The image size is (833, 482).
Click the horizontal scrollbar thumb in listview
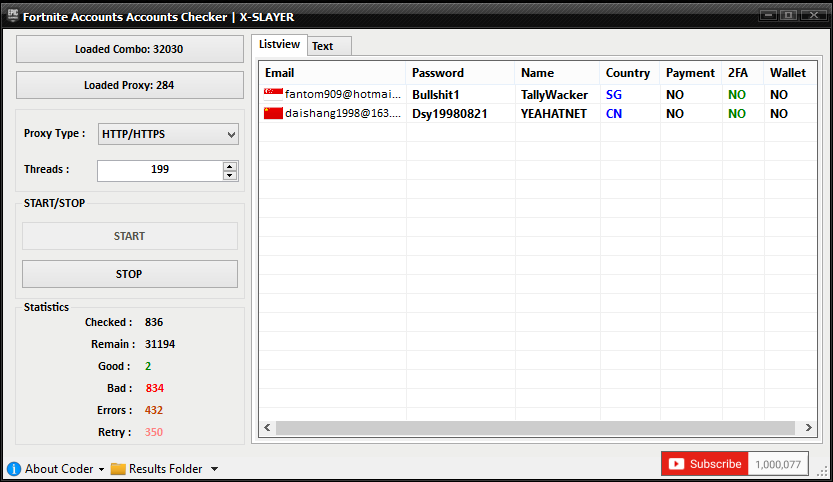[535, 428]
